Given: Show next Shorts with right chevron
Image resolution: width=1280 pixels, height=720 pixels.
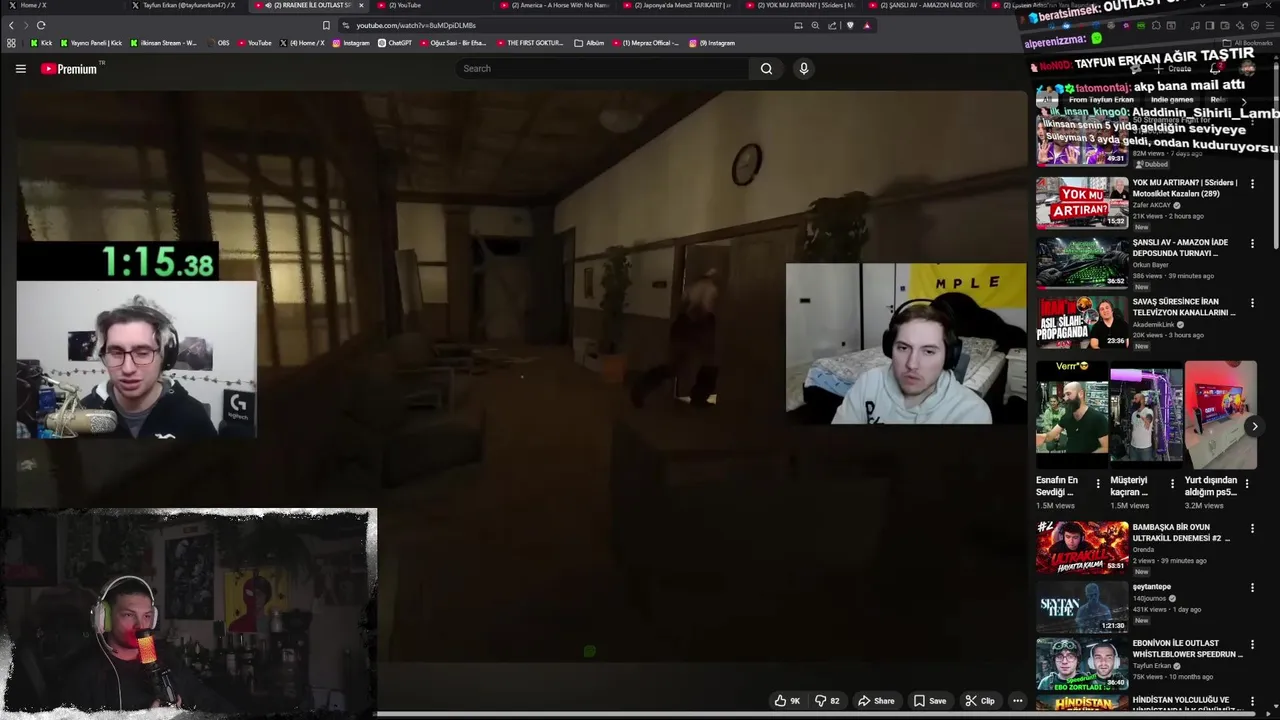Looking at the screenshot, I should point(1255,426).
